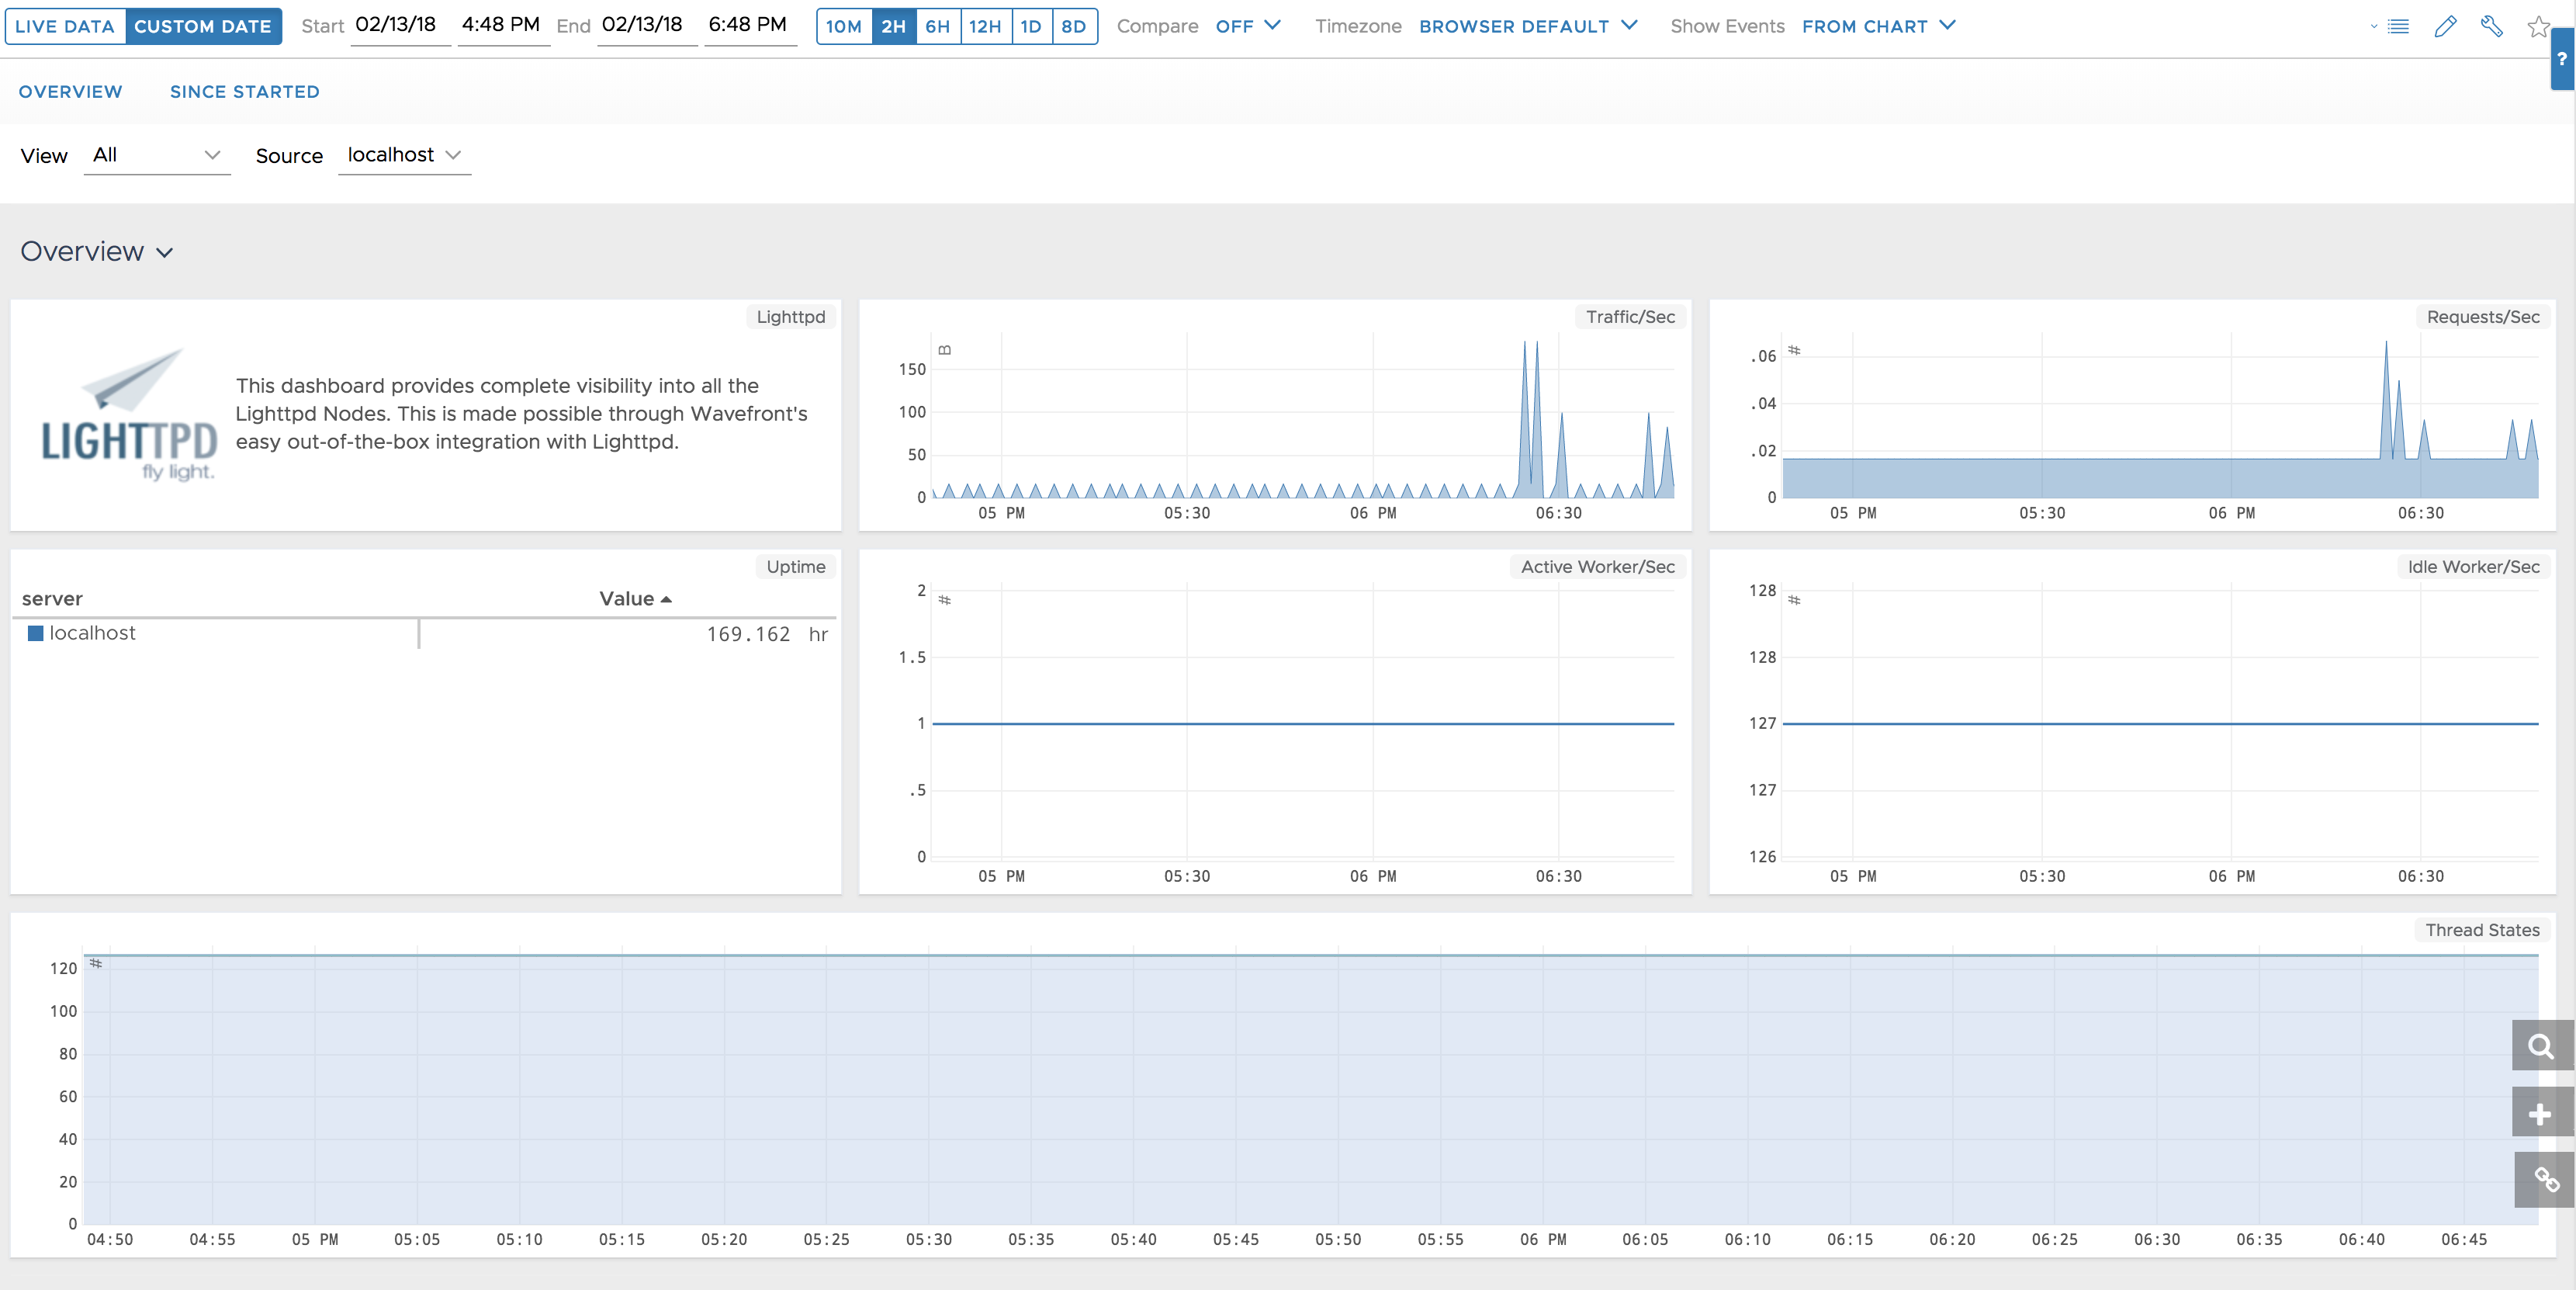2576x1290 pixels.
Task: Click the 06 PM tick on Thread States axis
Action: pyautogui.click(x=1543, y=1240)
